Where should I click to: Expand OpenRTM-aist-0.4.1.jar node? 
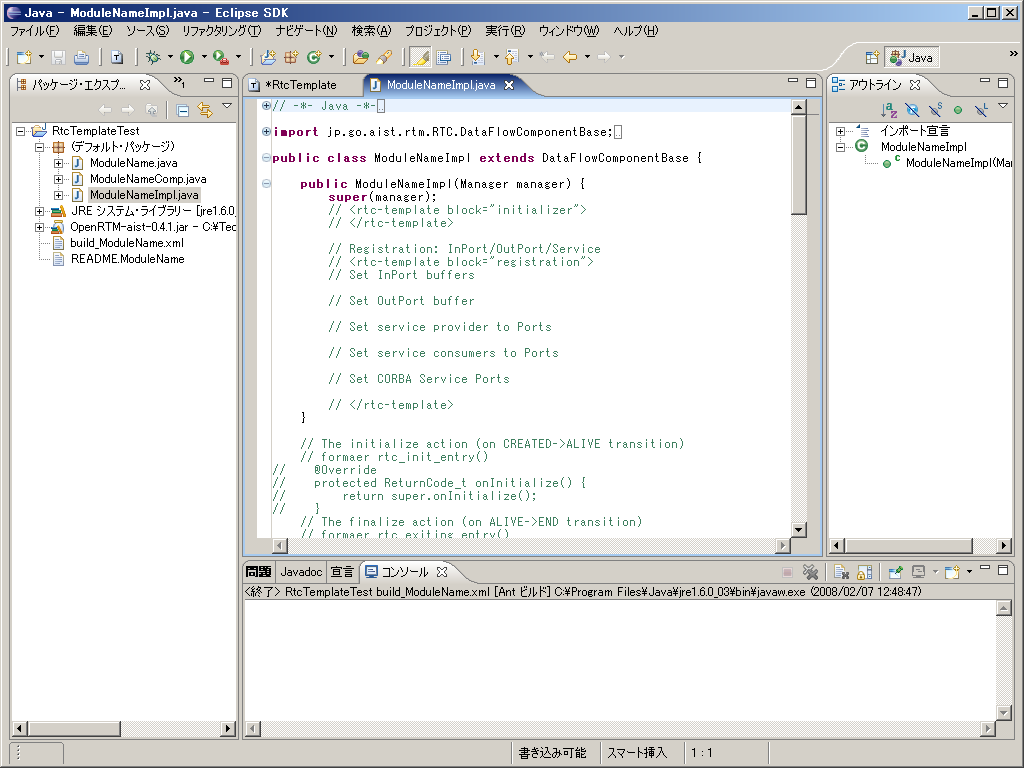(39, 227)
